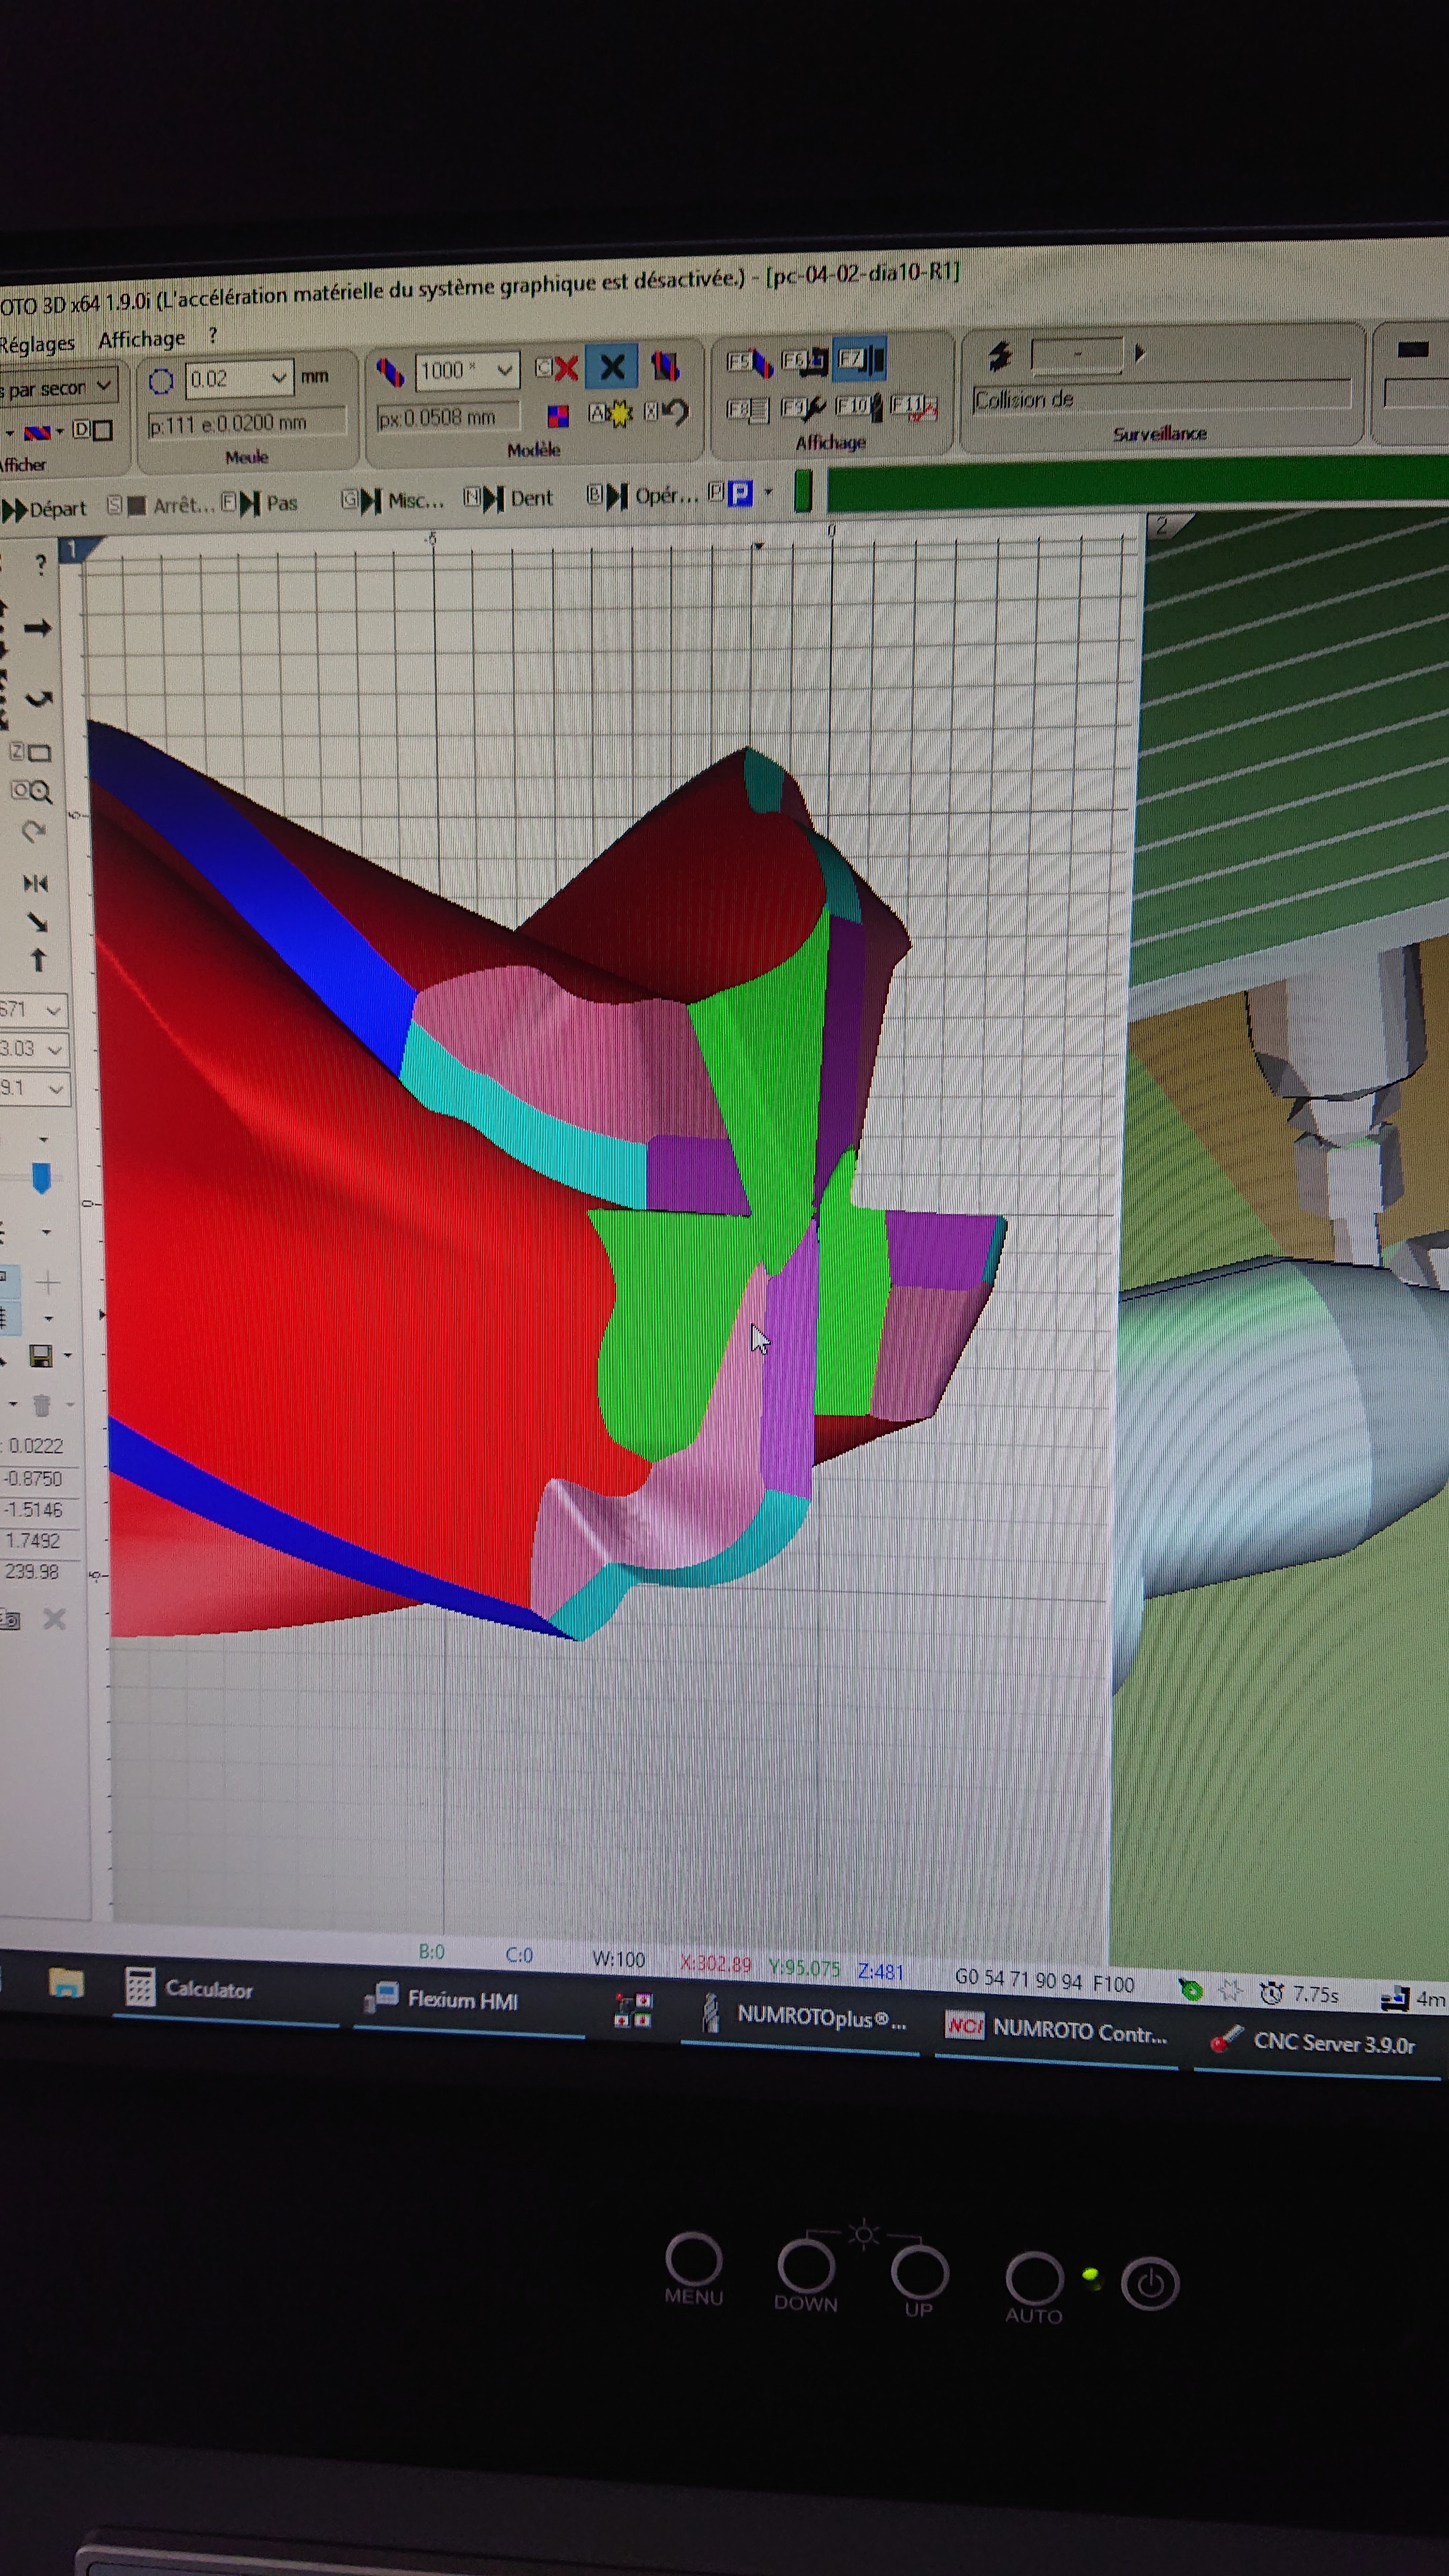Viewport: 1449px width, 2576px height.
Task: Click the up arrow view icon
Action: point(38,960)
